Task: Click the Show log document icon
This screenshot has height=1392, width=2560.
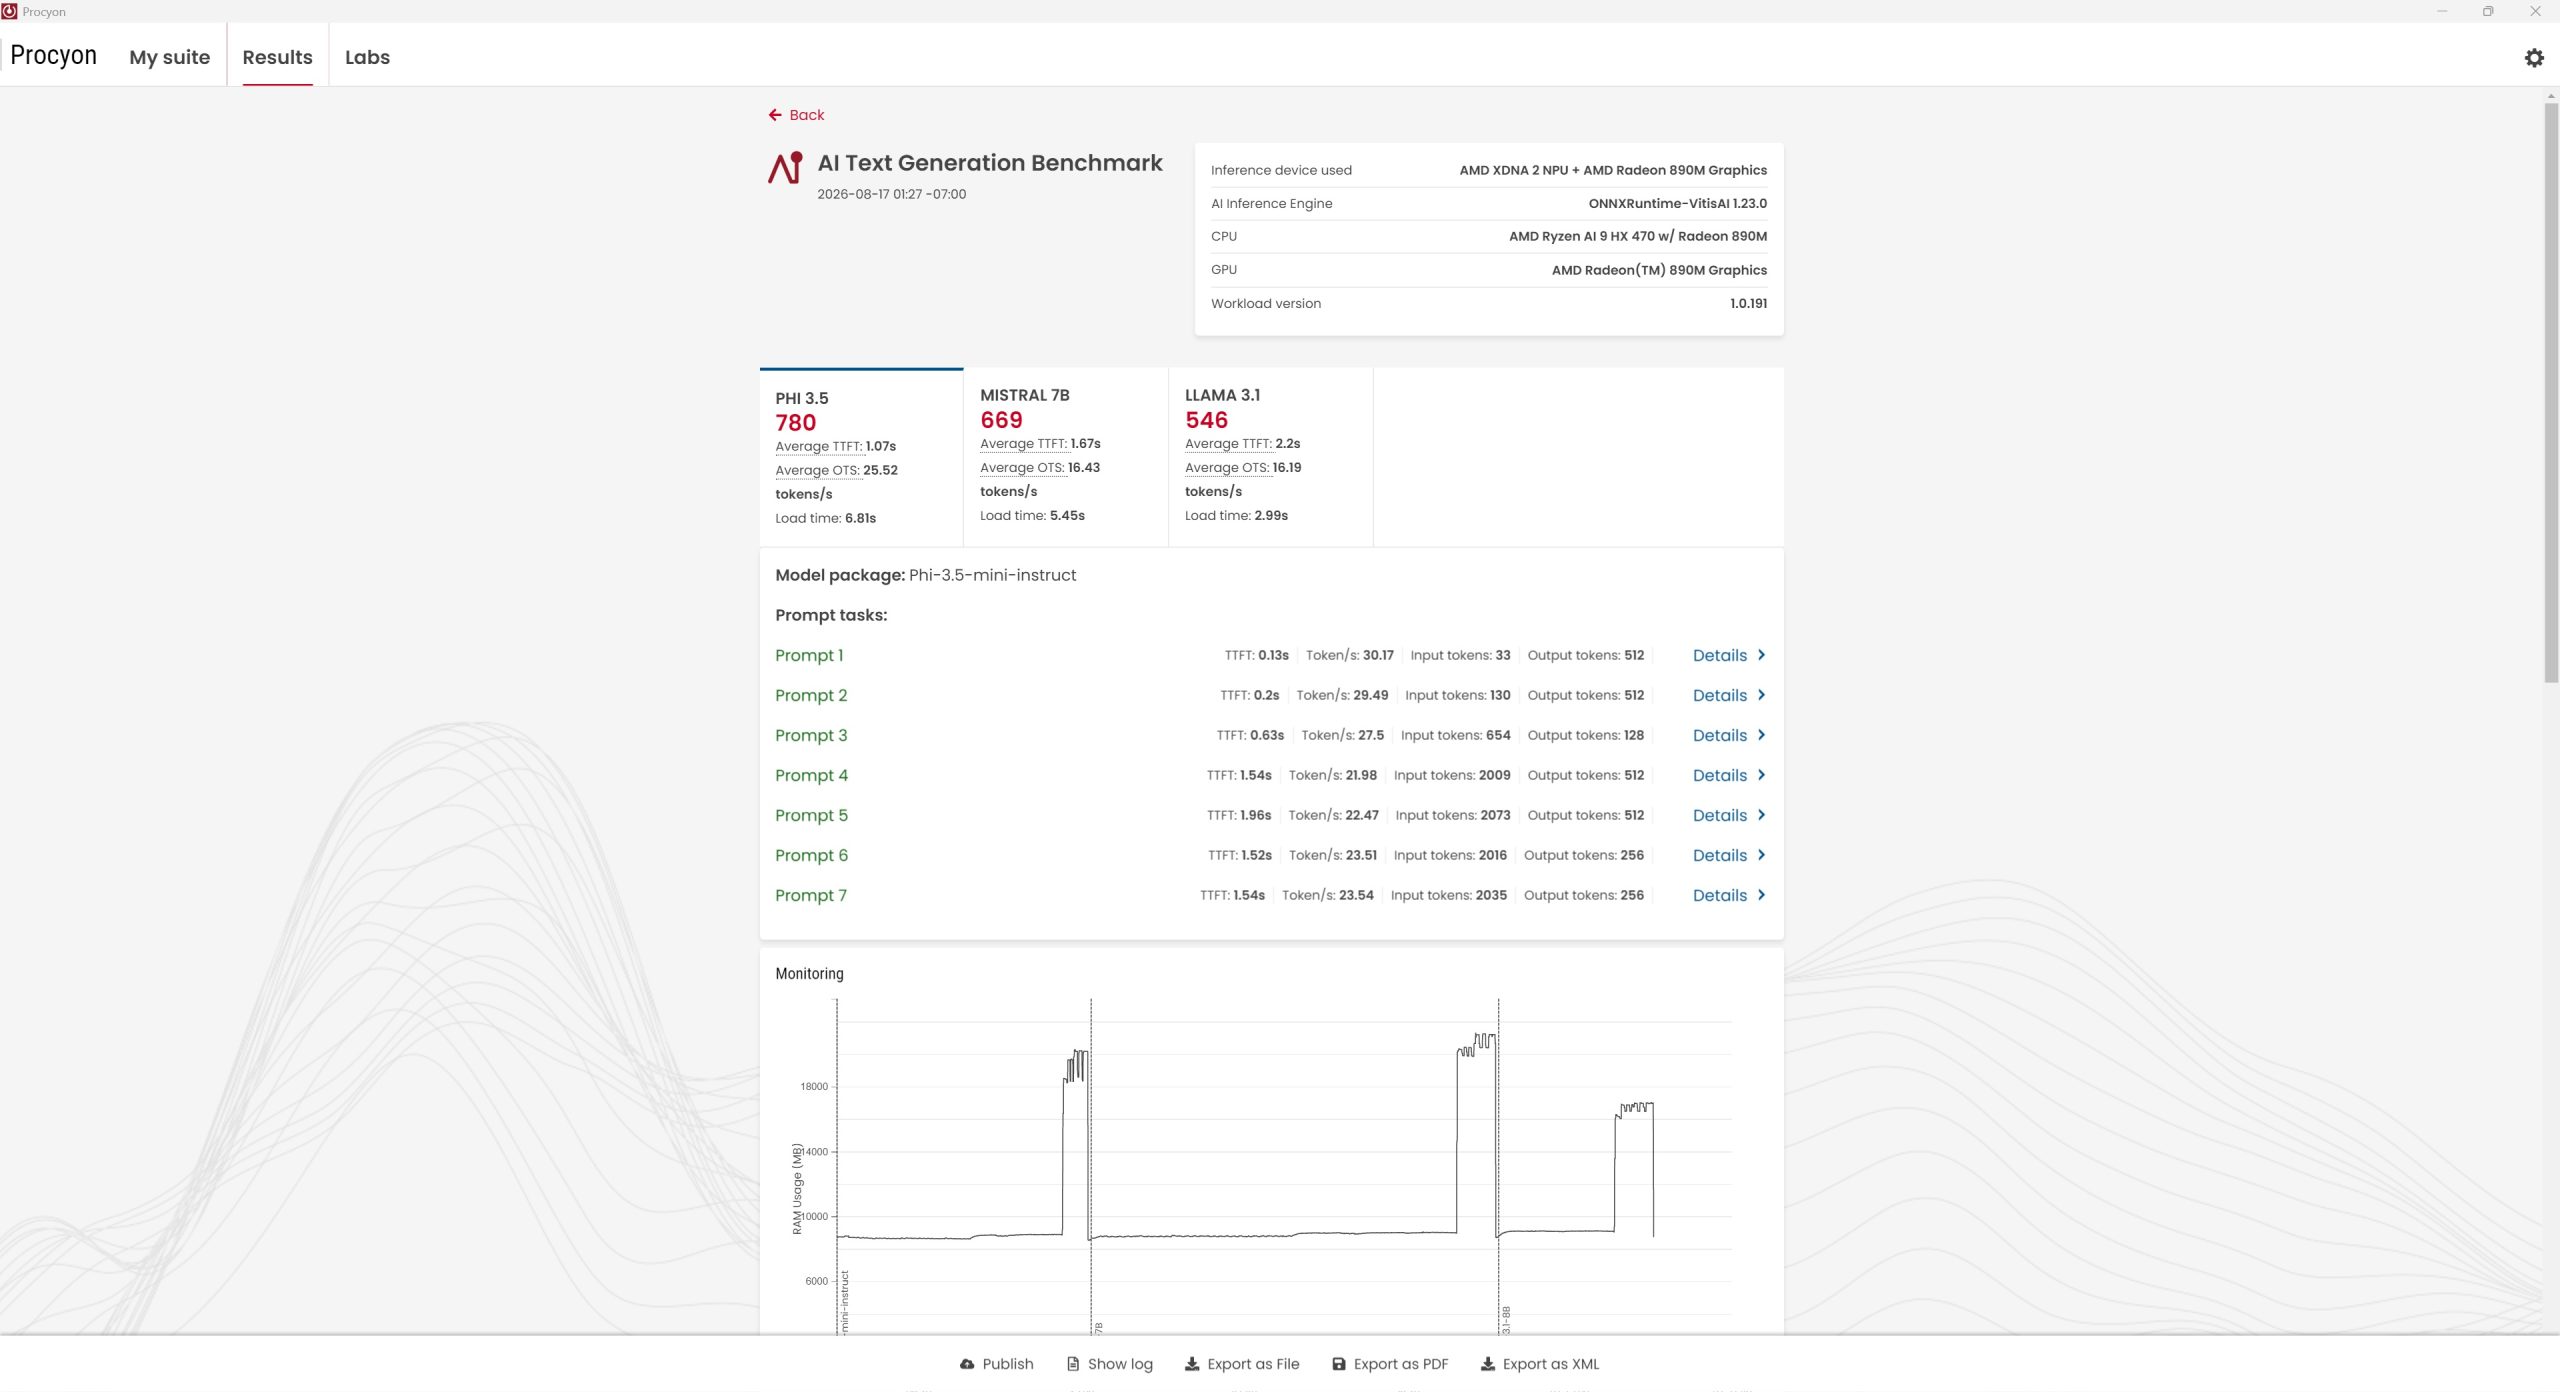Action: point(1073,1364)
